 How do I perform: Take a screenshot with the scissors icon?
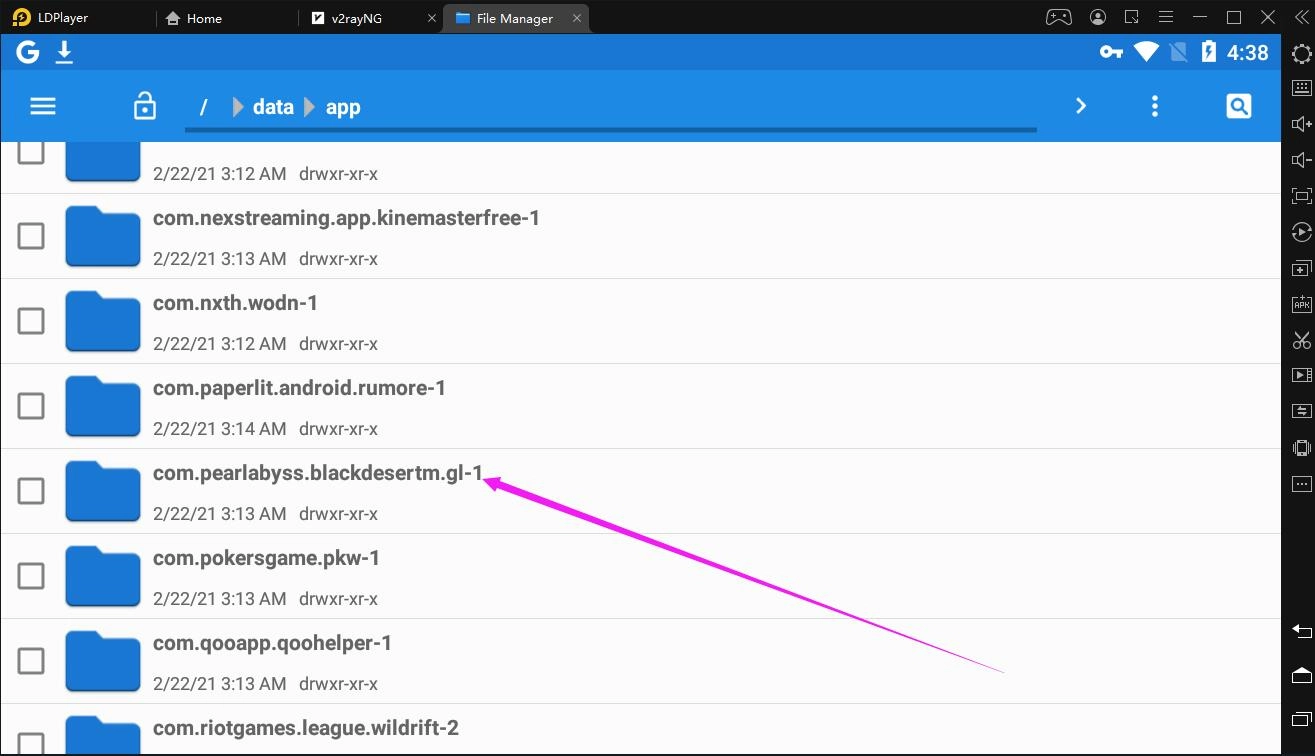pos(1300,340)
